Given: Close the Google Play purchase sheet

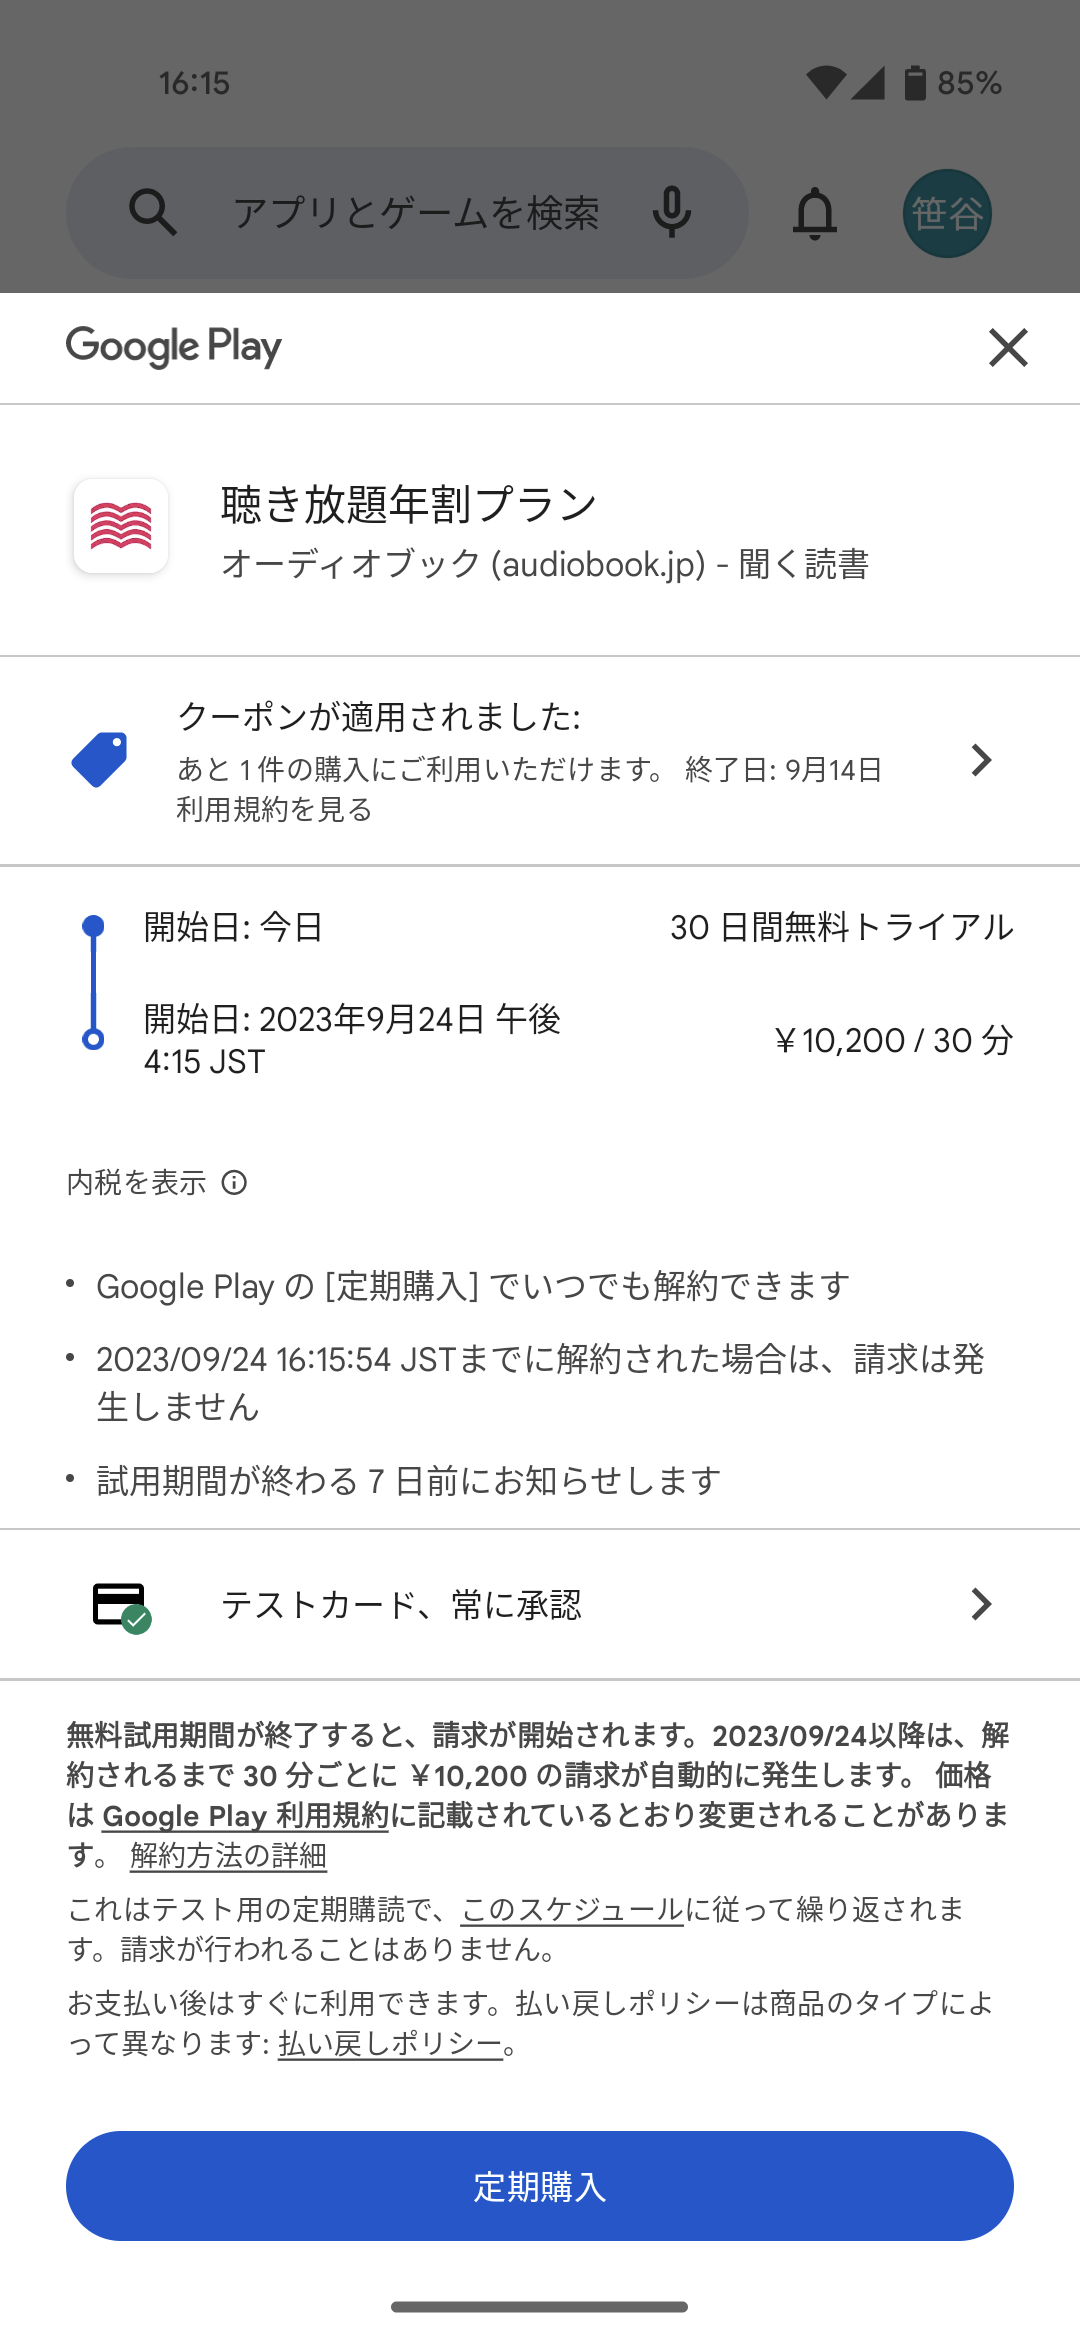Looking at the screenshot, I should click(1008, 348).
